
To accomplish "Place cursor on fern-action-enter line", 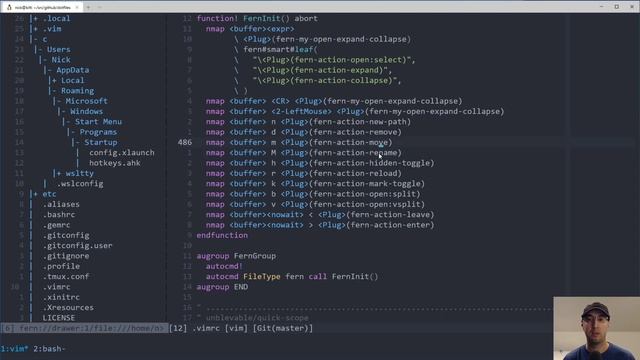I will point(320,225).
